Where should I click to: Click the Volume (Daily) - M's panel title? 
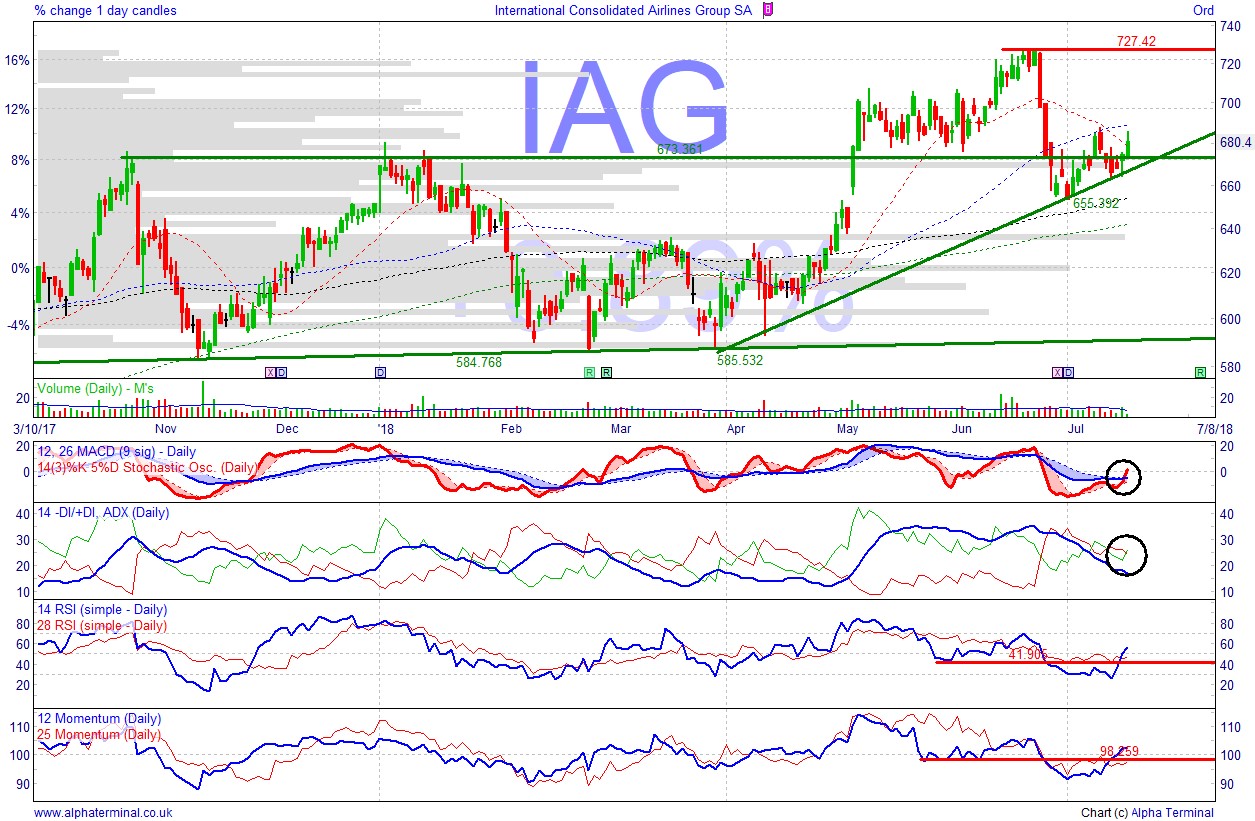point(95,388)
